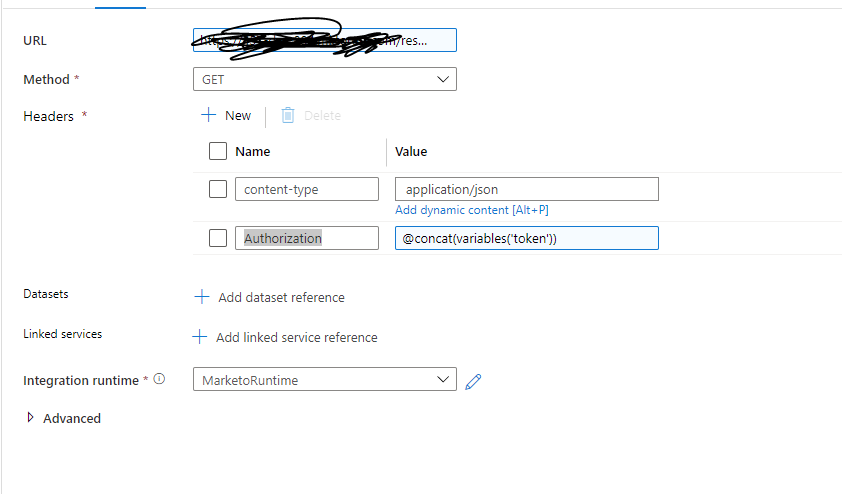Image resolution: width=842 pixels, height=494 pixels.
Task: Click the Name column header
Action: pos(252,152)
